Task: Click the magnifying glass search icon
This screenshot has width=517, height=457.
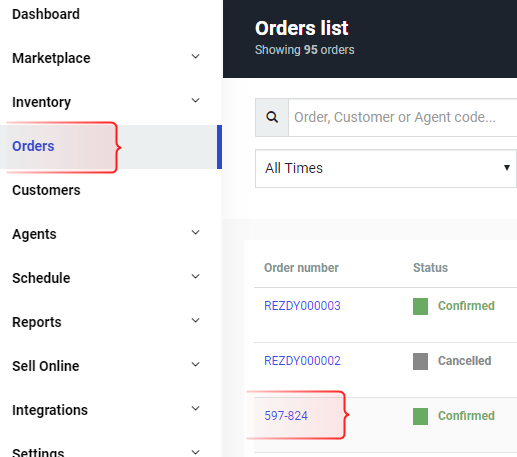Action: pyautogui.click(x=272, y=117)
